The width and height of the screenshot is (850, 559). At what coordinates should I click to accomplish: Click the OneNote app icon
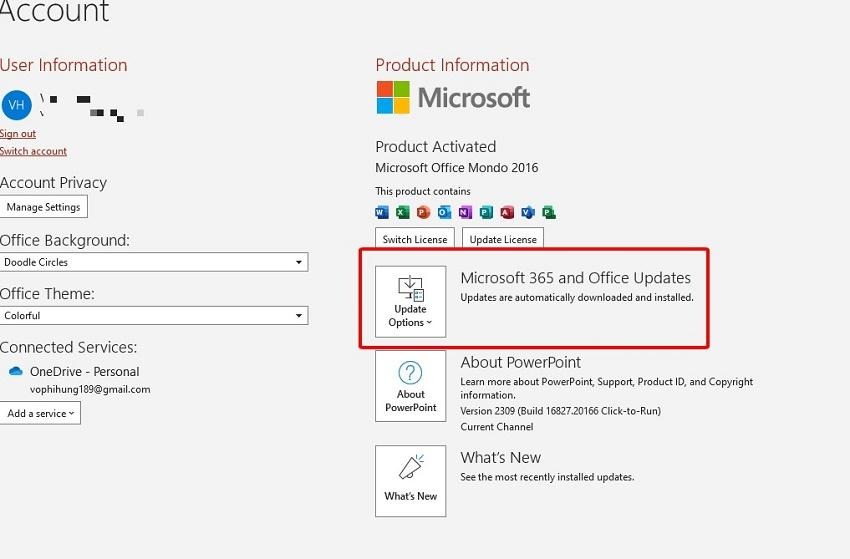[465, 212]
